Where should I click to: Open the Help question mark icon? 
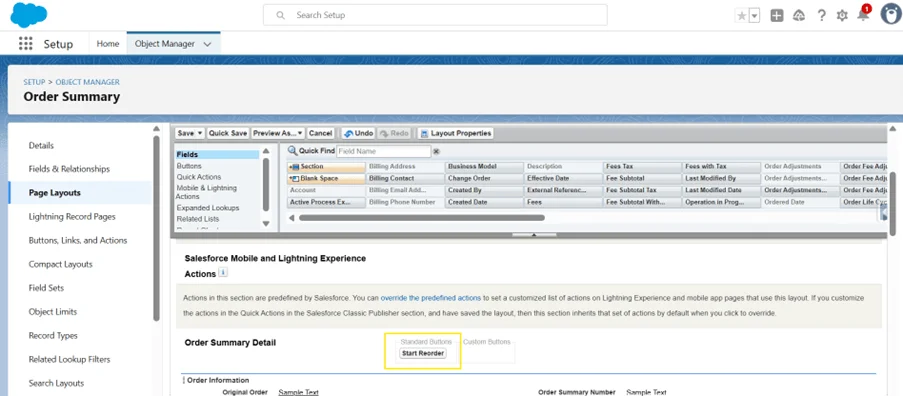pyautogui.click(x=822, y=16)
